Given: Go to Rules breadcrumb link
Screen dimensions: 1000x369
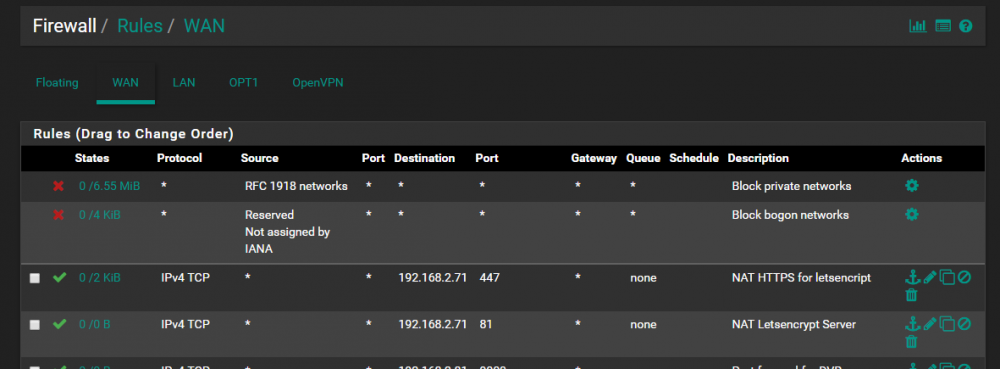Looking at the screenshot, I should pos(140,25).
